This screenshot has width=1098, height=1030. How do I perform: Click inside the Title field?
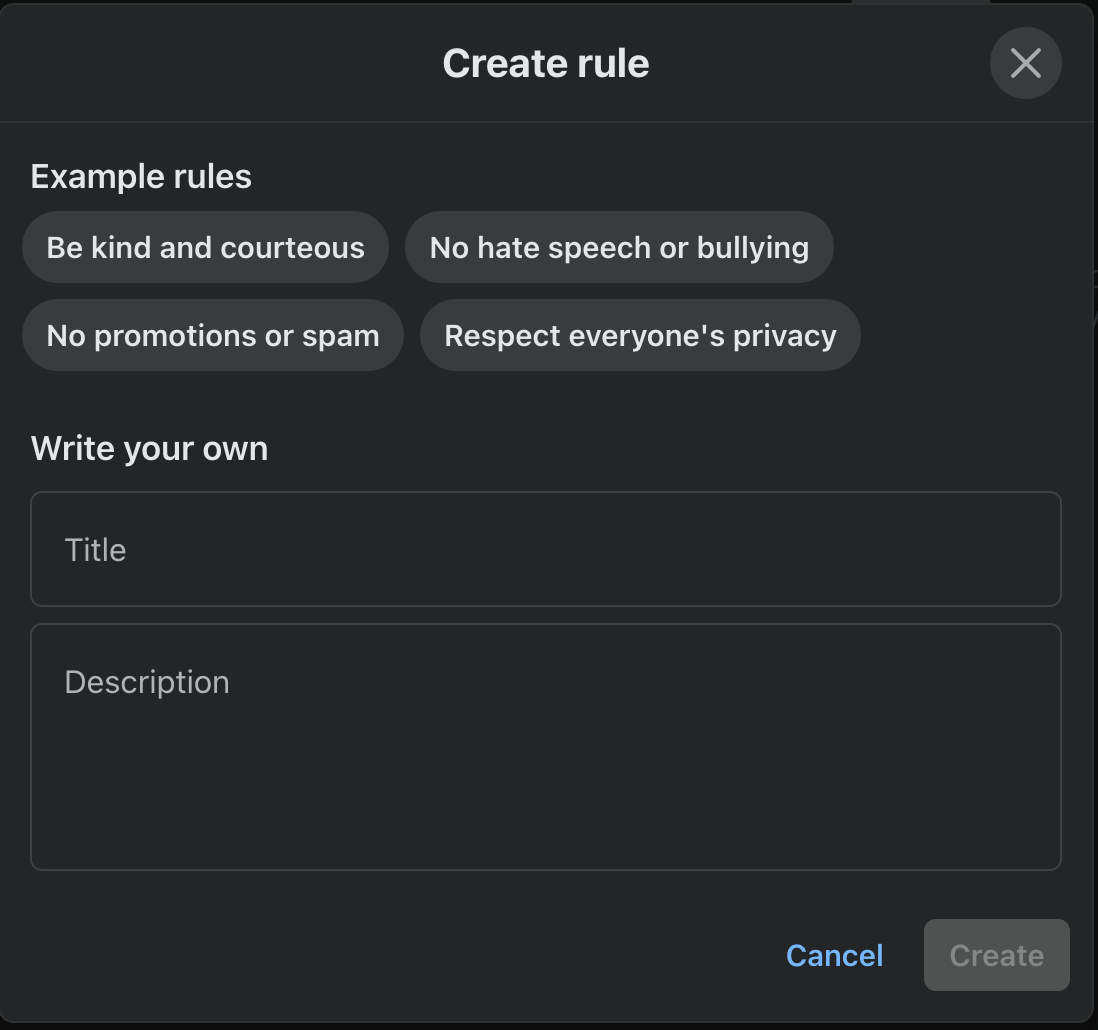click(546, 549)
